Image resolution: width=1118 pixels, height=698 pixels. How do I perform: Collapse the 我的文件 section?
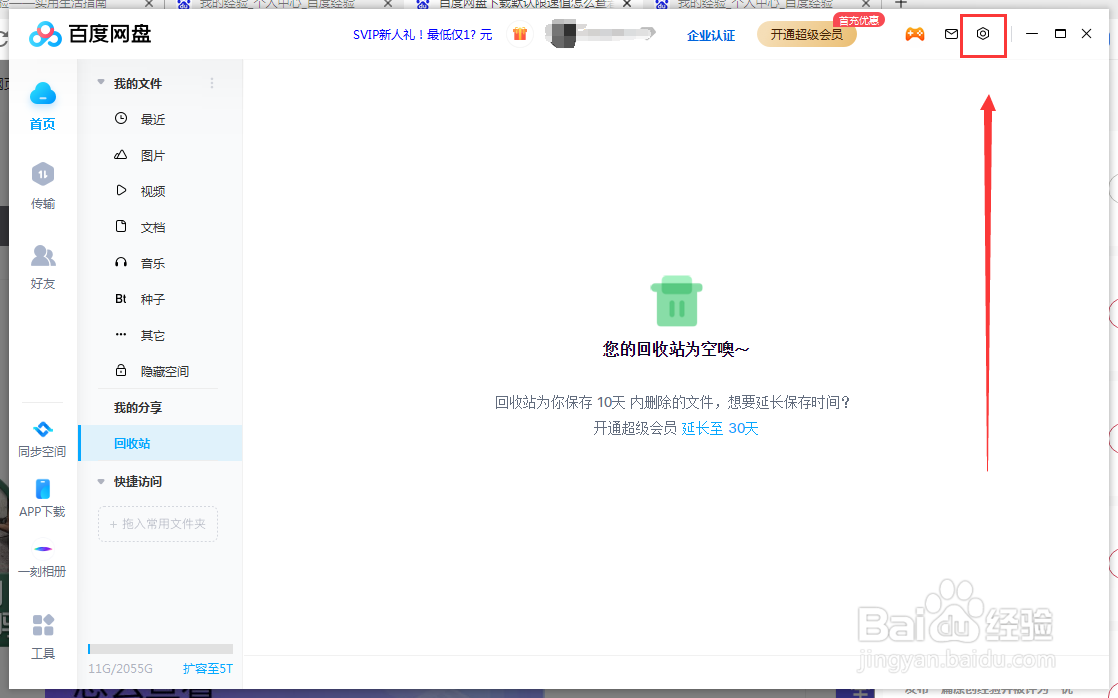click(100, 83)
